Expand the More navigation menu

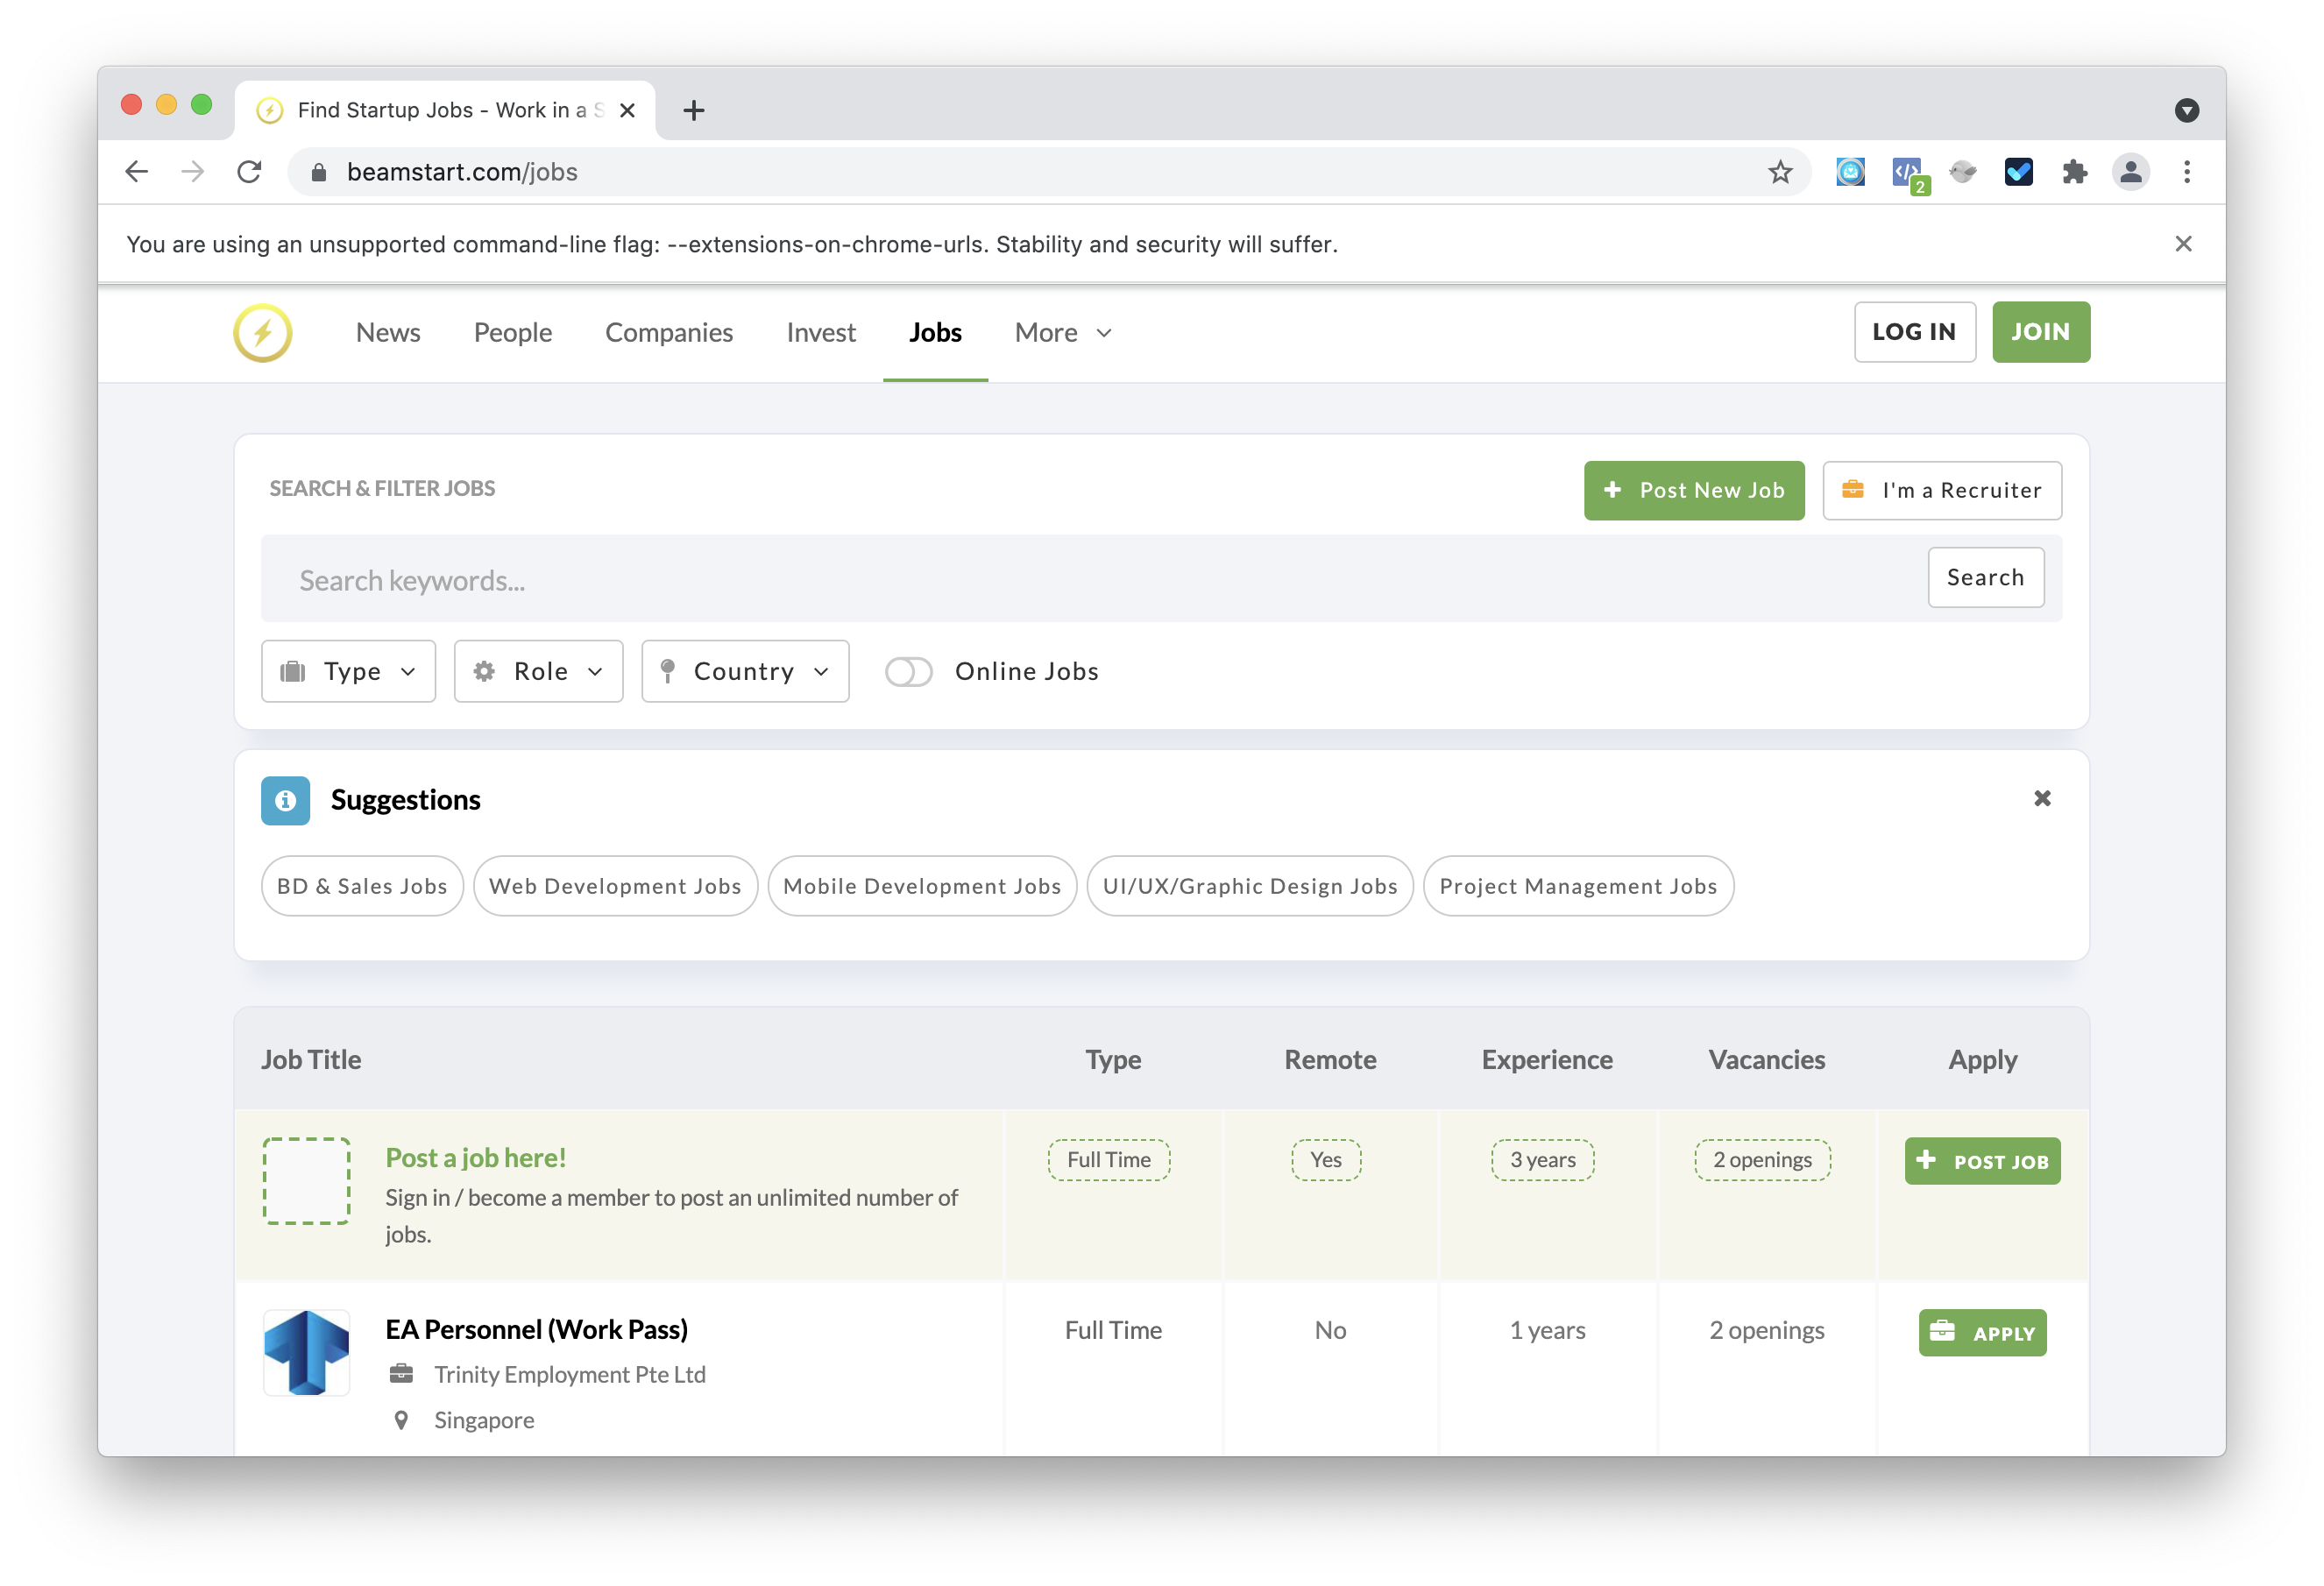click(1062, 333)
